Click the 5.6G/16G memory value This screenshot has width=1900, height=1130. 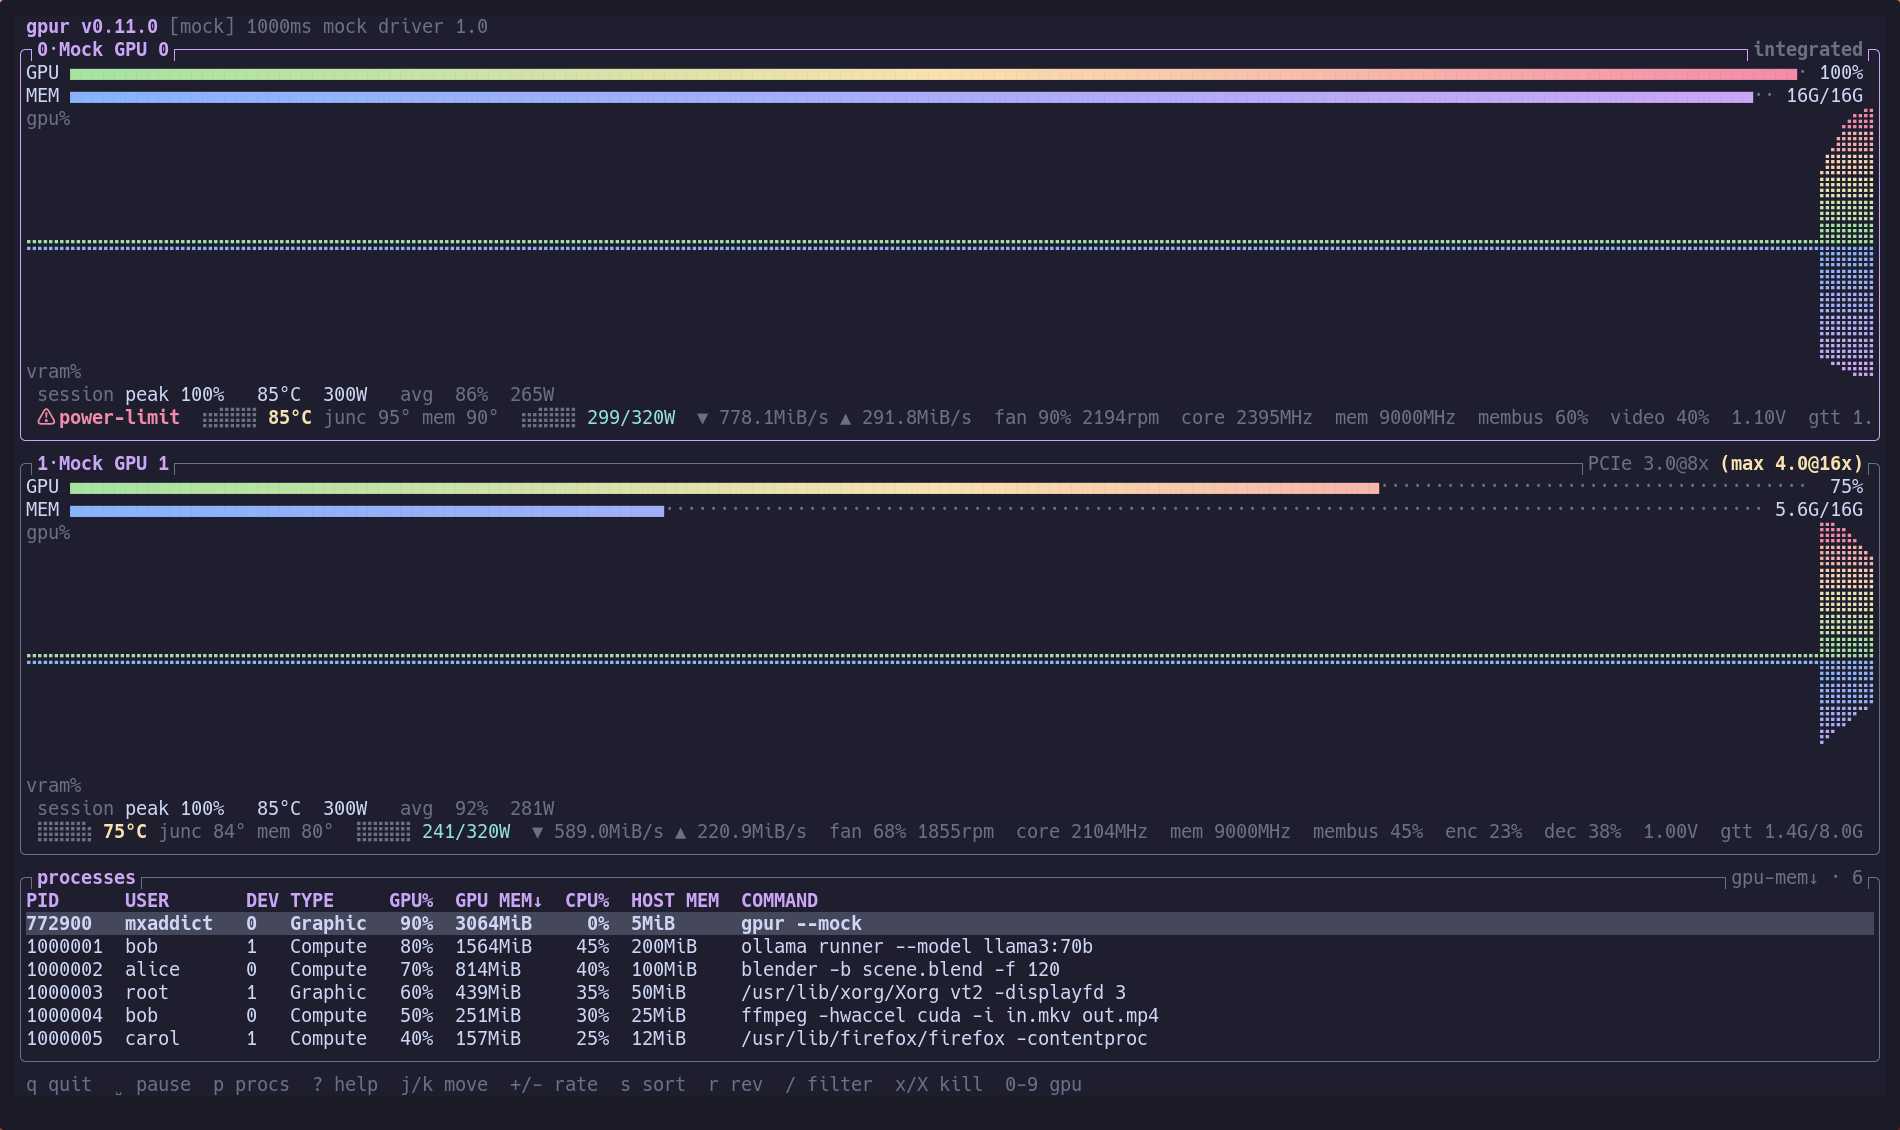coord(1819,510)
